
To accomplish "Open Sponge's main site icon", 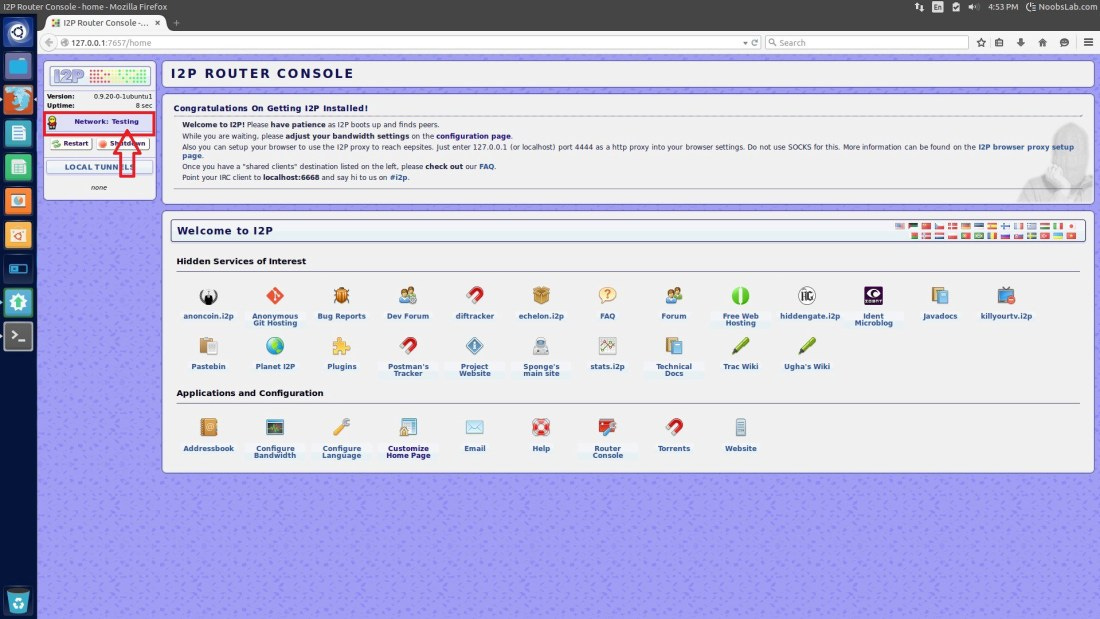I will pyautogui.click(x=541, y=347).
